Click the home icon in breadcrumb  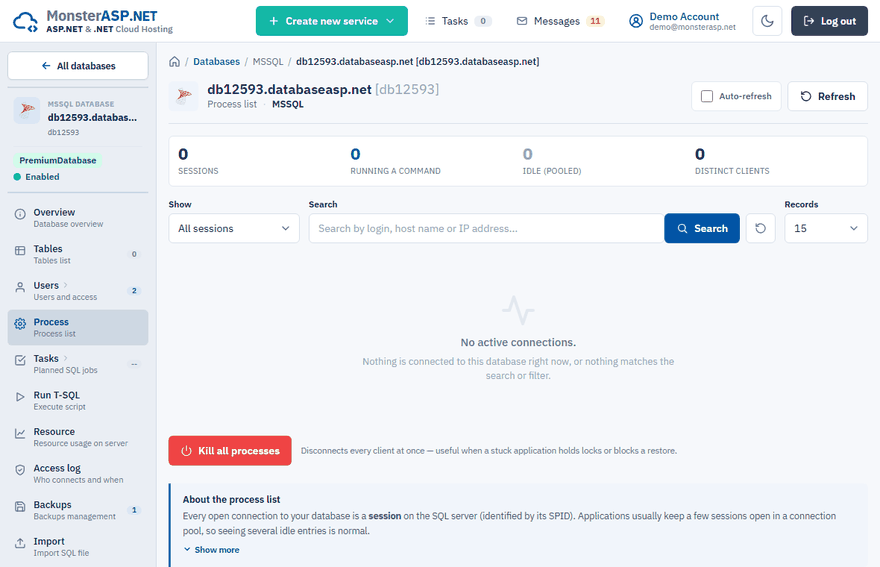tap(175, 62)
